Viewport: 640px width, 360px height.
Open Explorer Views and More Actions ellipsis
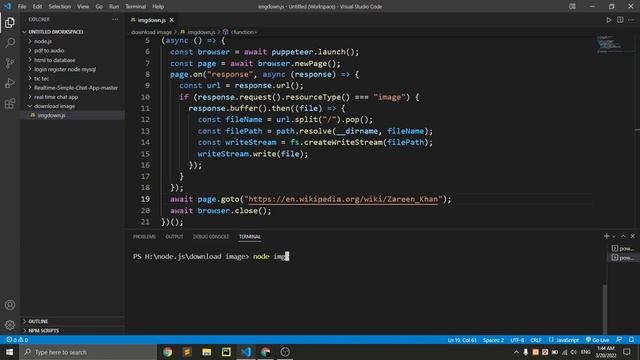tap(115, 19)
